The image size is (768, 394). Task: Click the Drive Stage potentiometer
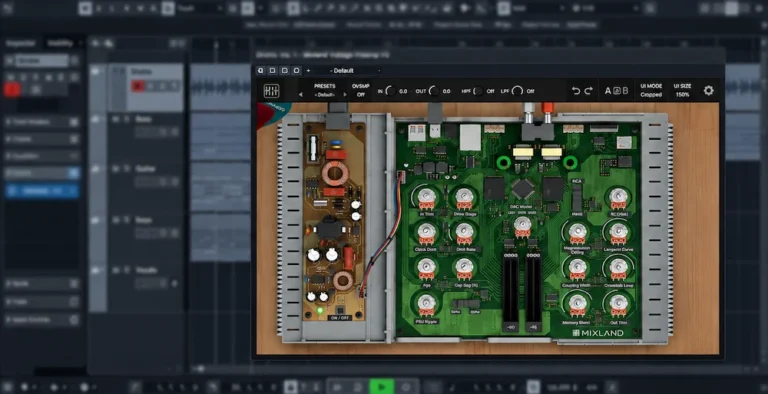tap(464, 197)
